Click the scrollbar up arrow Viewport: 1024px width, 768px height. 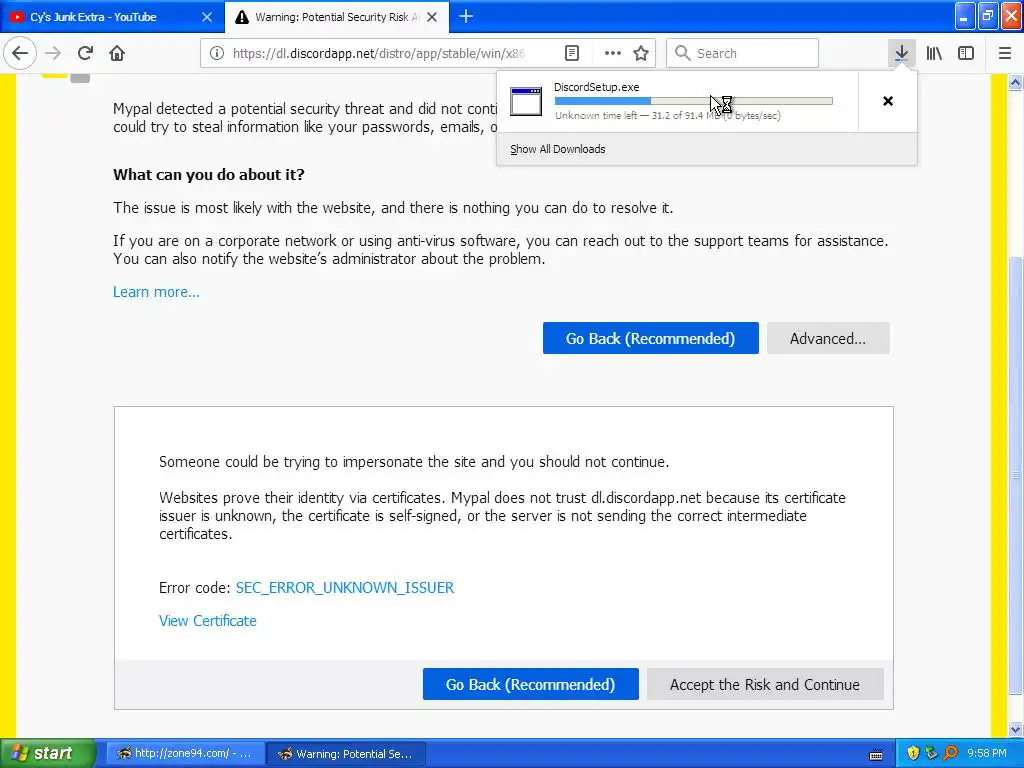click(x=1015, y=82)
